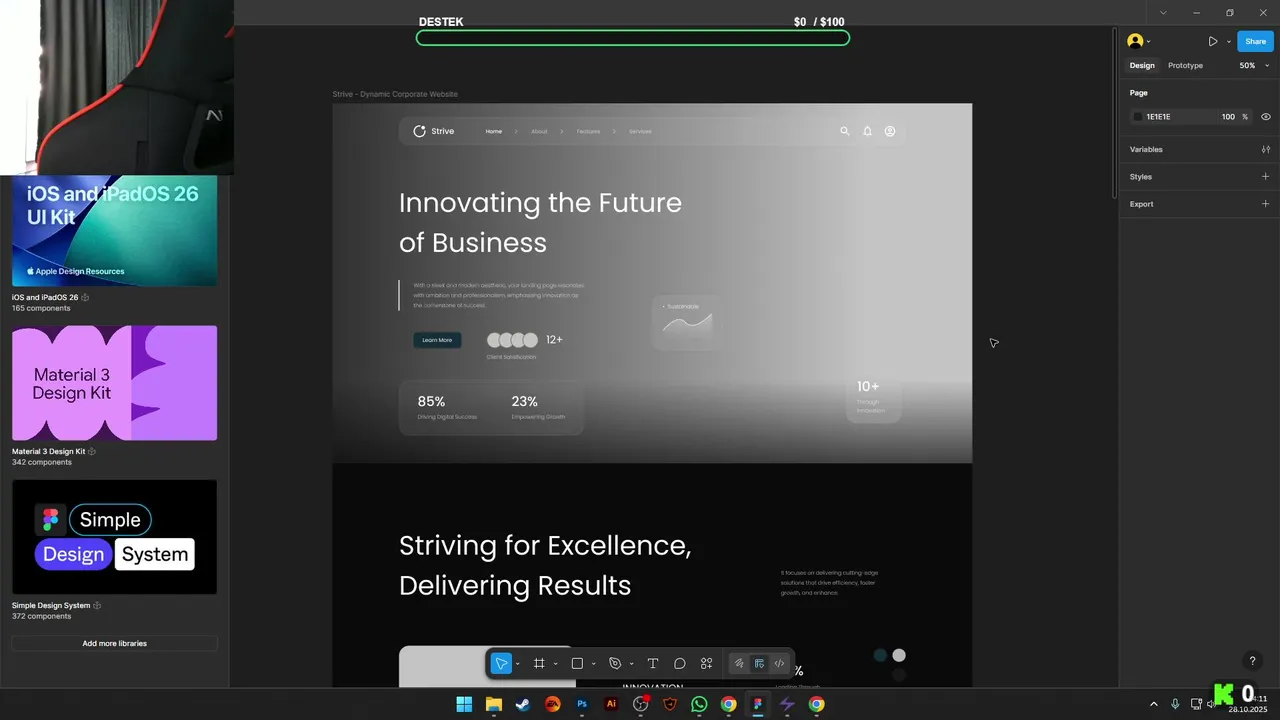The image size is (1280, 720).
Task: Open File Explorer from taskbar
Action: [x=494, y=704]
